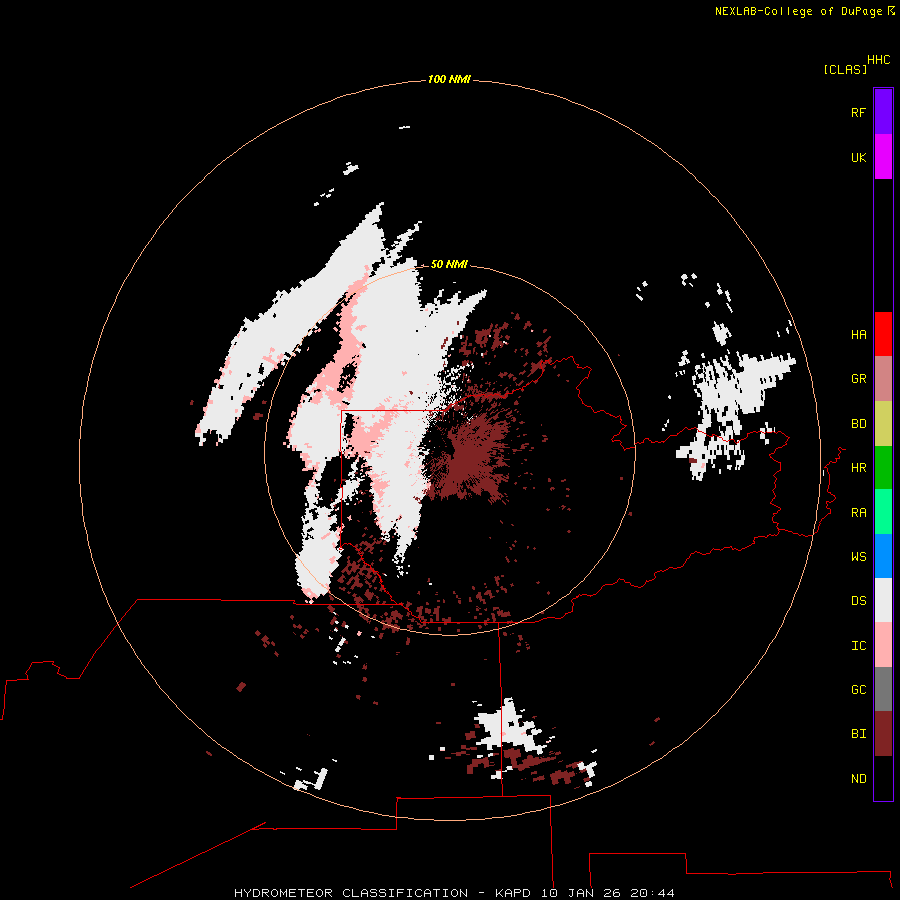Click the GR legend label
900x900 pixels.
coord(858,379)
